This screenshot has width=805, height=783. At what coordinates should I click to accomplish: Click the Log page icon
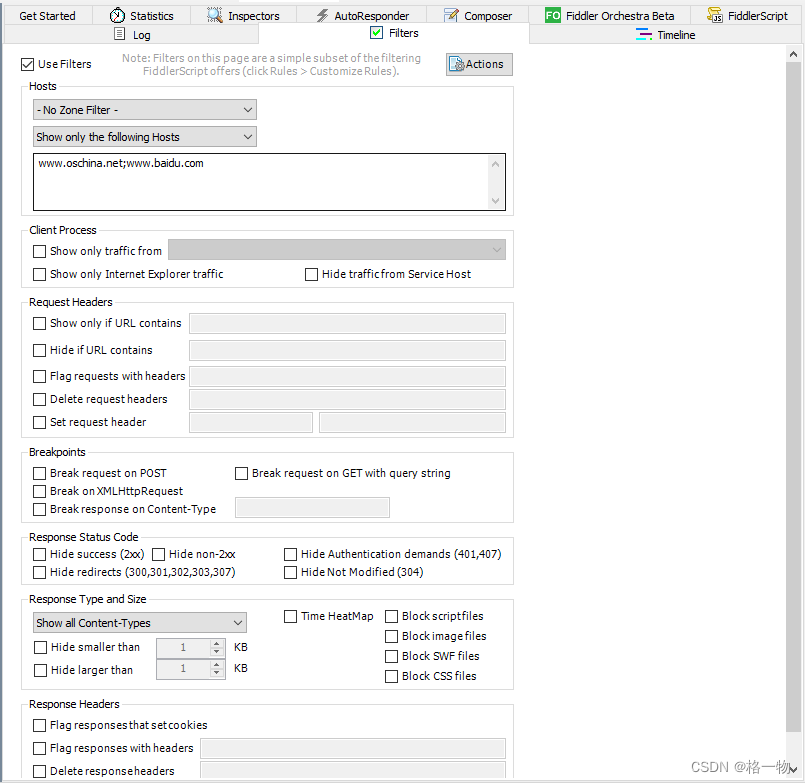(119, 34)
